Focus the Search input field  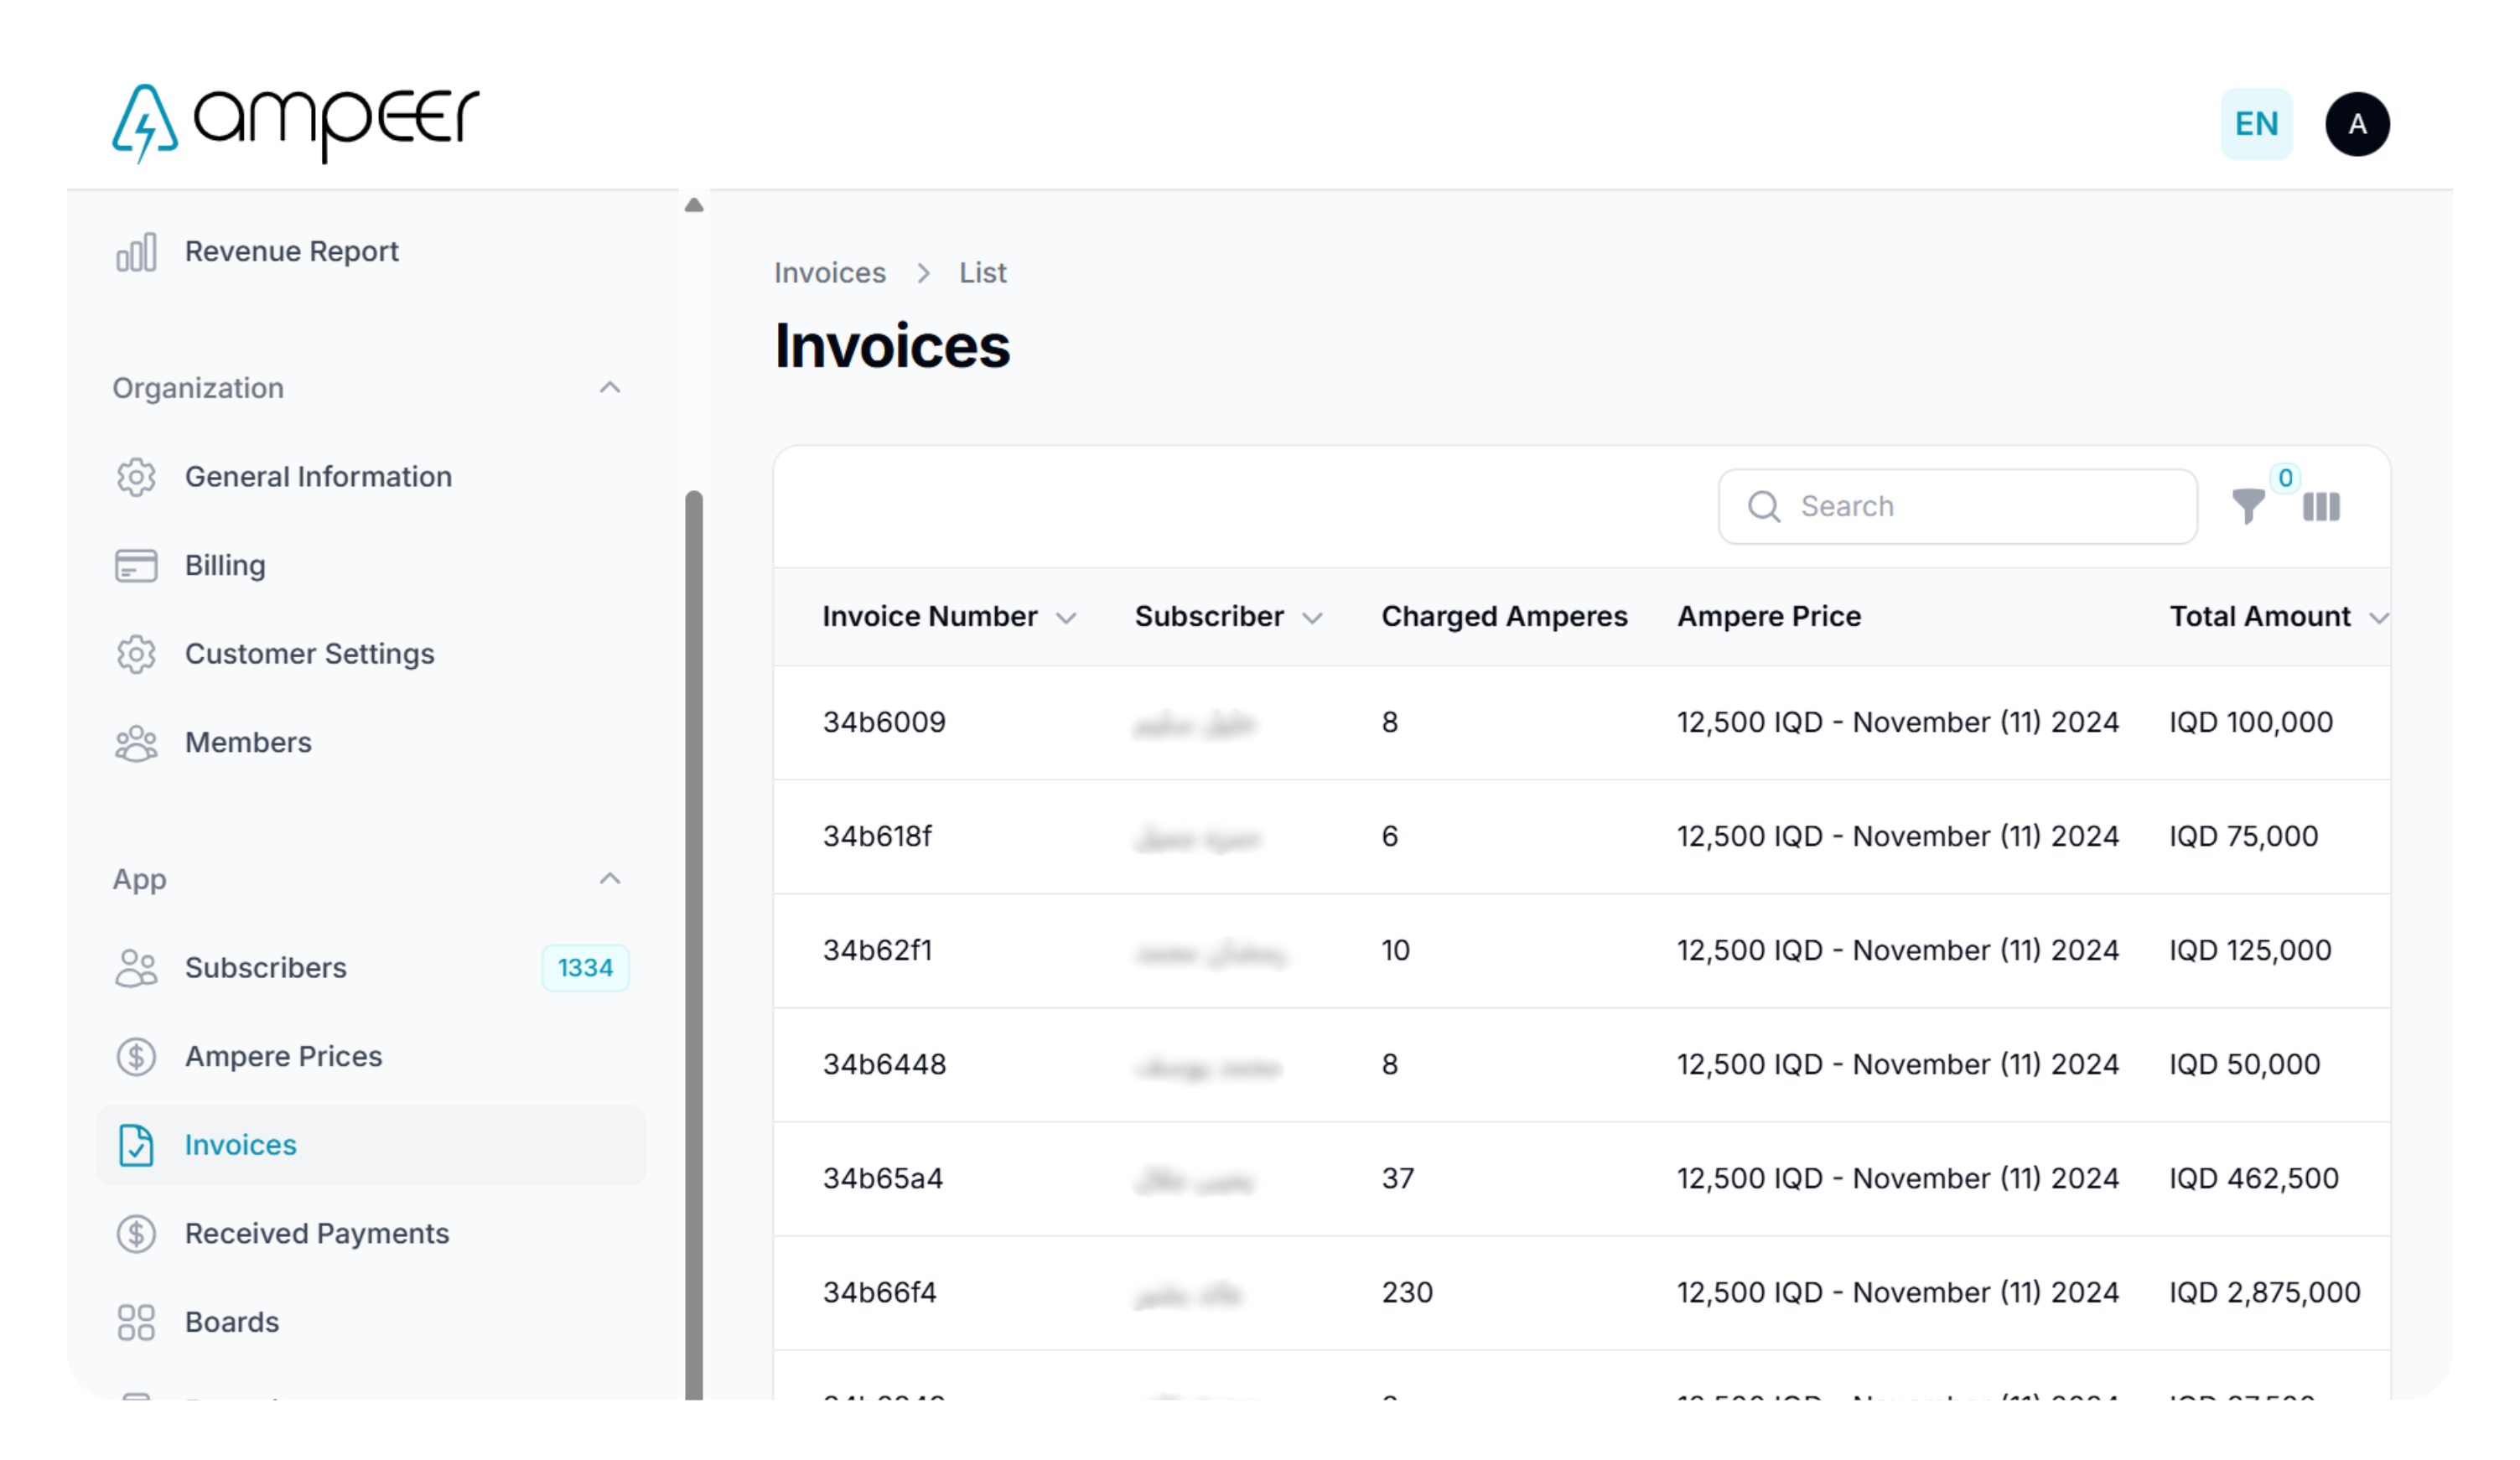[x=1957, y=507]
